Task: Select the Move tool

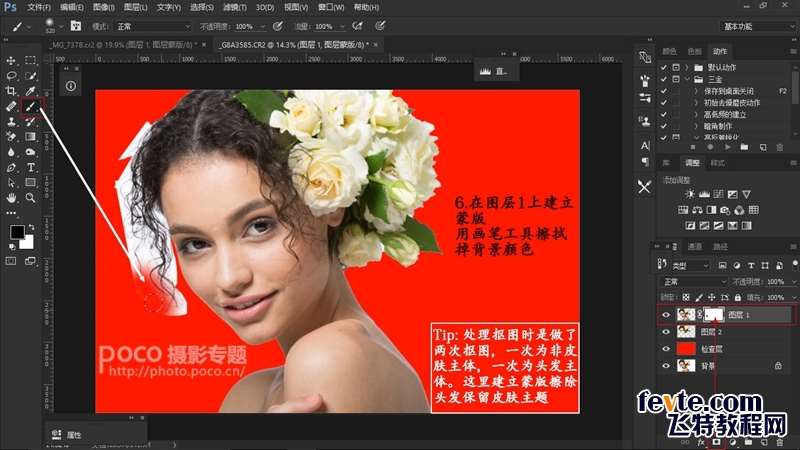Action: (12, 61)
